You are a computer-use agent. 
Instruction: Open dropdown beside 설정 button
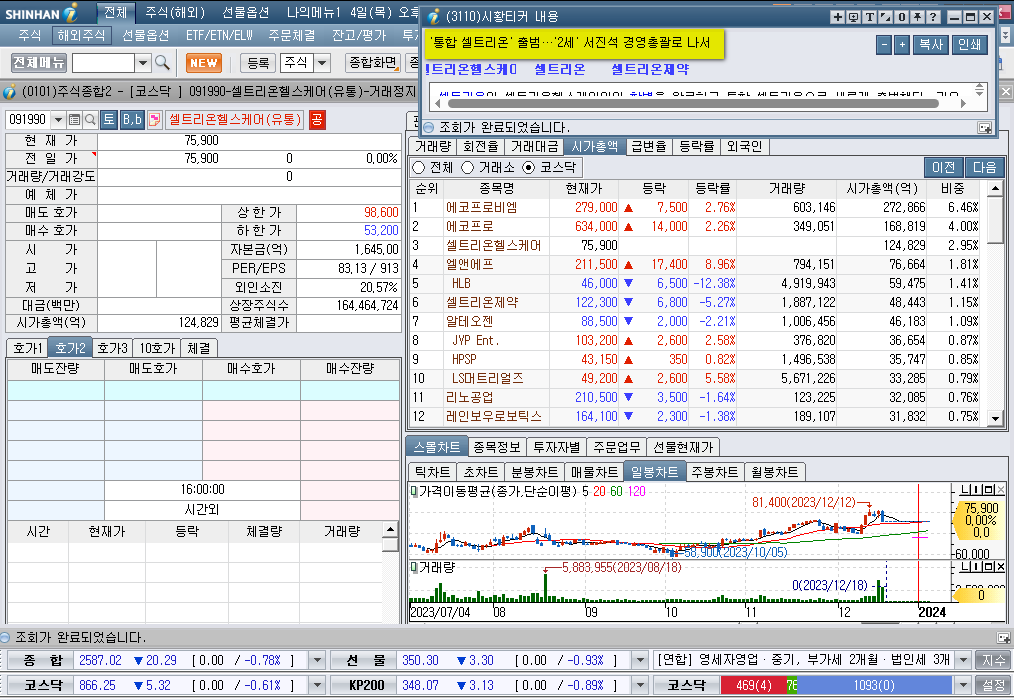964,685
